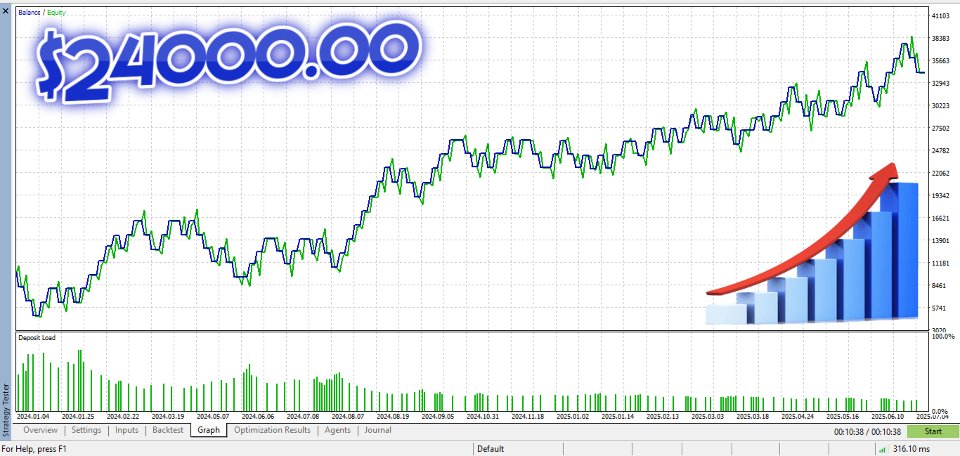This screenshot has width=960, height=456.
Task: Click the 38383 axis value
Action: tap(940, 38)
